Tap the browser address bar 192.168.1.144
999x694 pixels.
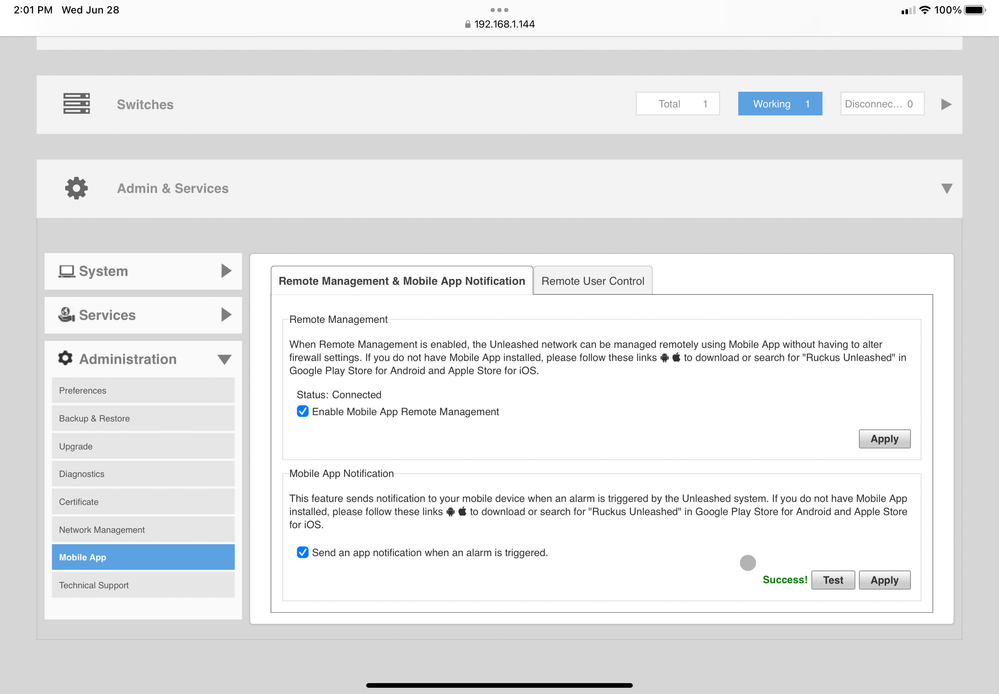500,24
